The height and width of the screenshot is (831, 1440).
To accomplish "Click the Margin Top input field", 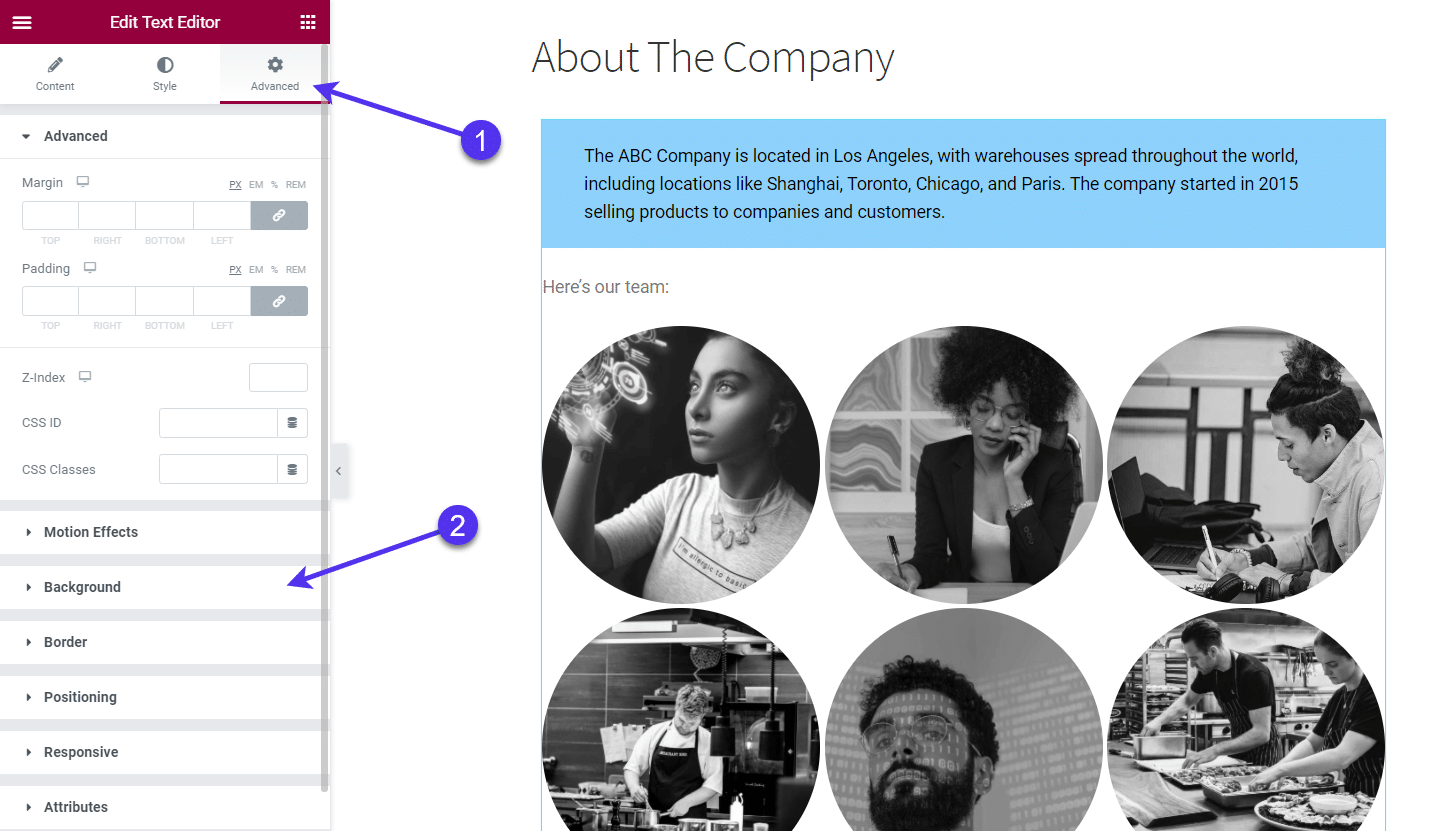I will click(x=50, y=216).
